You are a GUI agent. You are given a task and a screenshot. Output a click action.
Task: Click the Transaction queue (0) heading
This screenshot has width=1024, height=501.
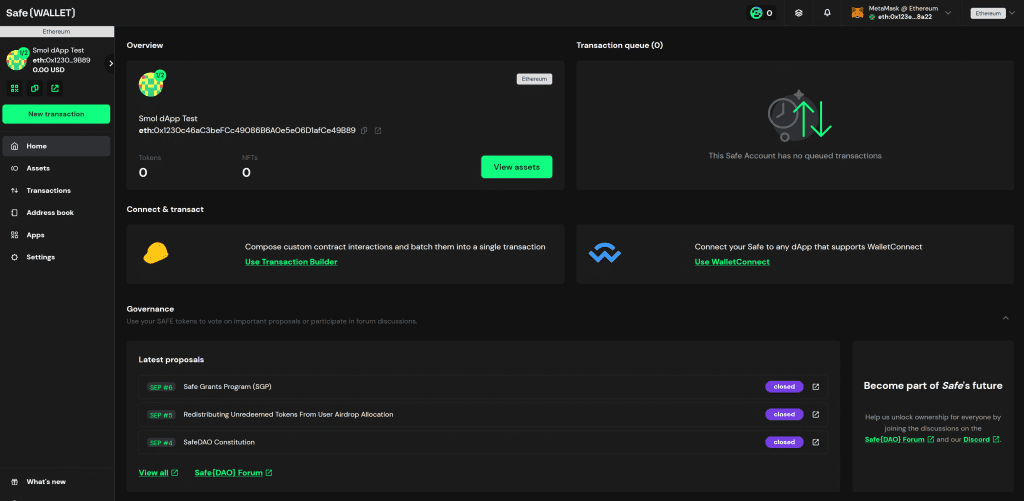(x=619, y=46)
